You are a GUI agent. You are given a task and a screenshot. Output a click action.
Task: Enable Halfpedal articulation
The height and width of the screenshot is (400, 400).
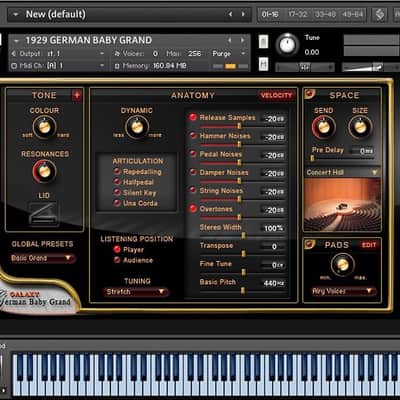(x=117, y=182)
